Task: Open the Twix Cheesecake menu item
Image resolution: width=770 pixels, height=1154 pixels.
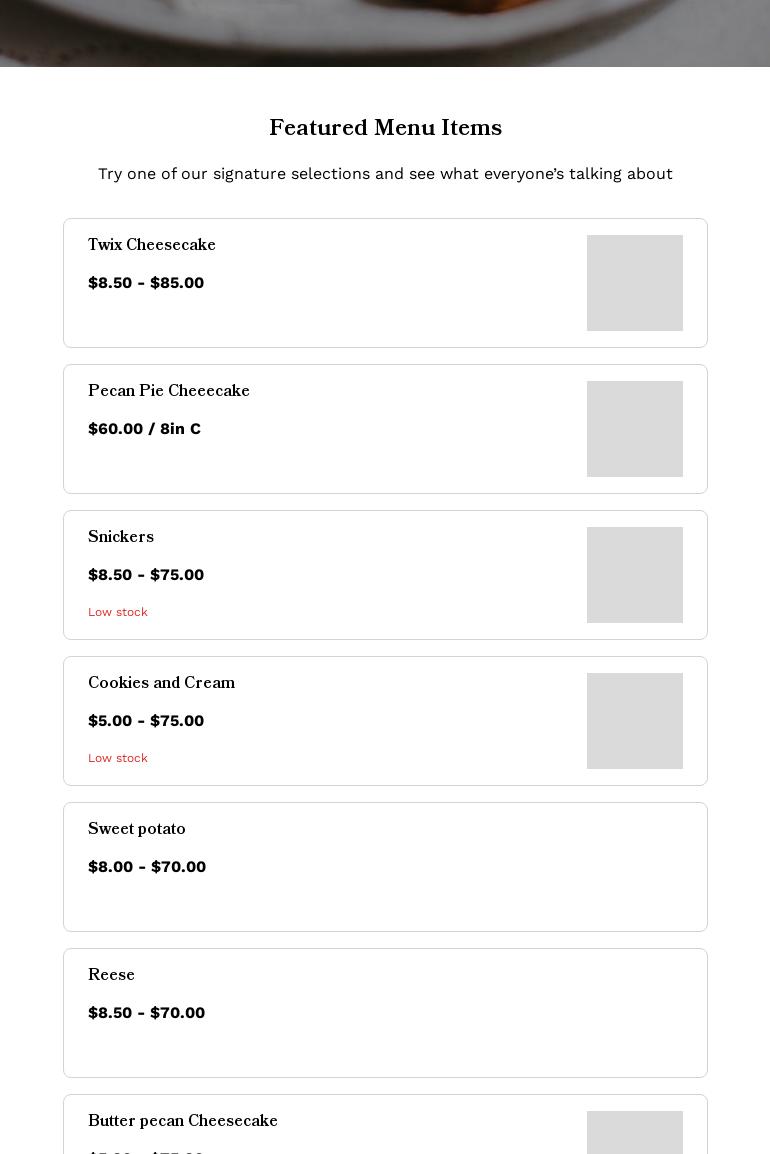Action: [152, 246]
